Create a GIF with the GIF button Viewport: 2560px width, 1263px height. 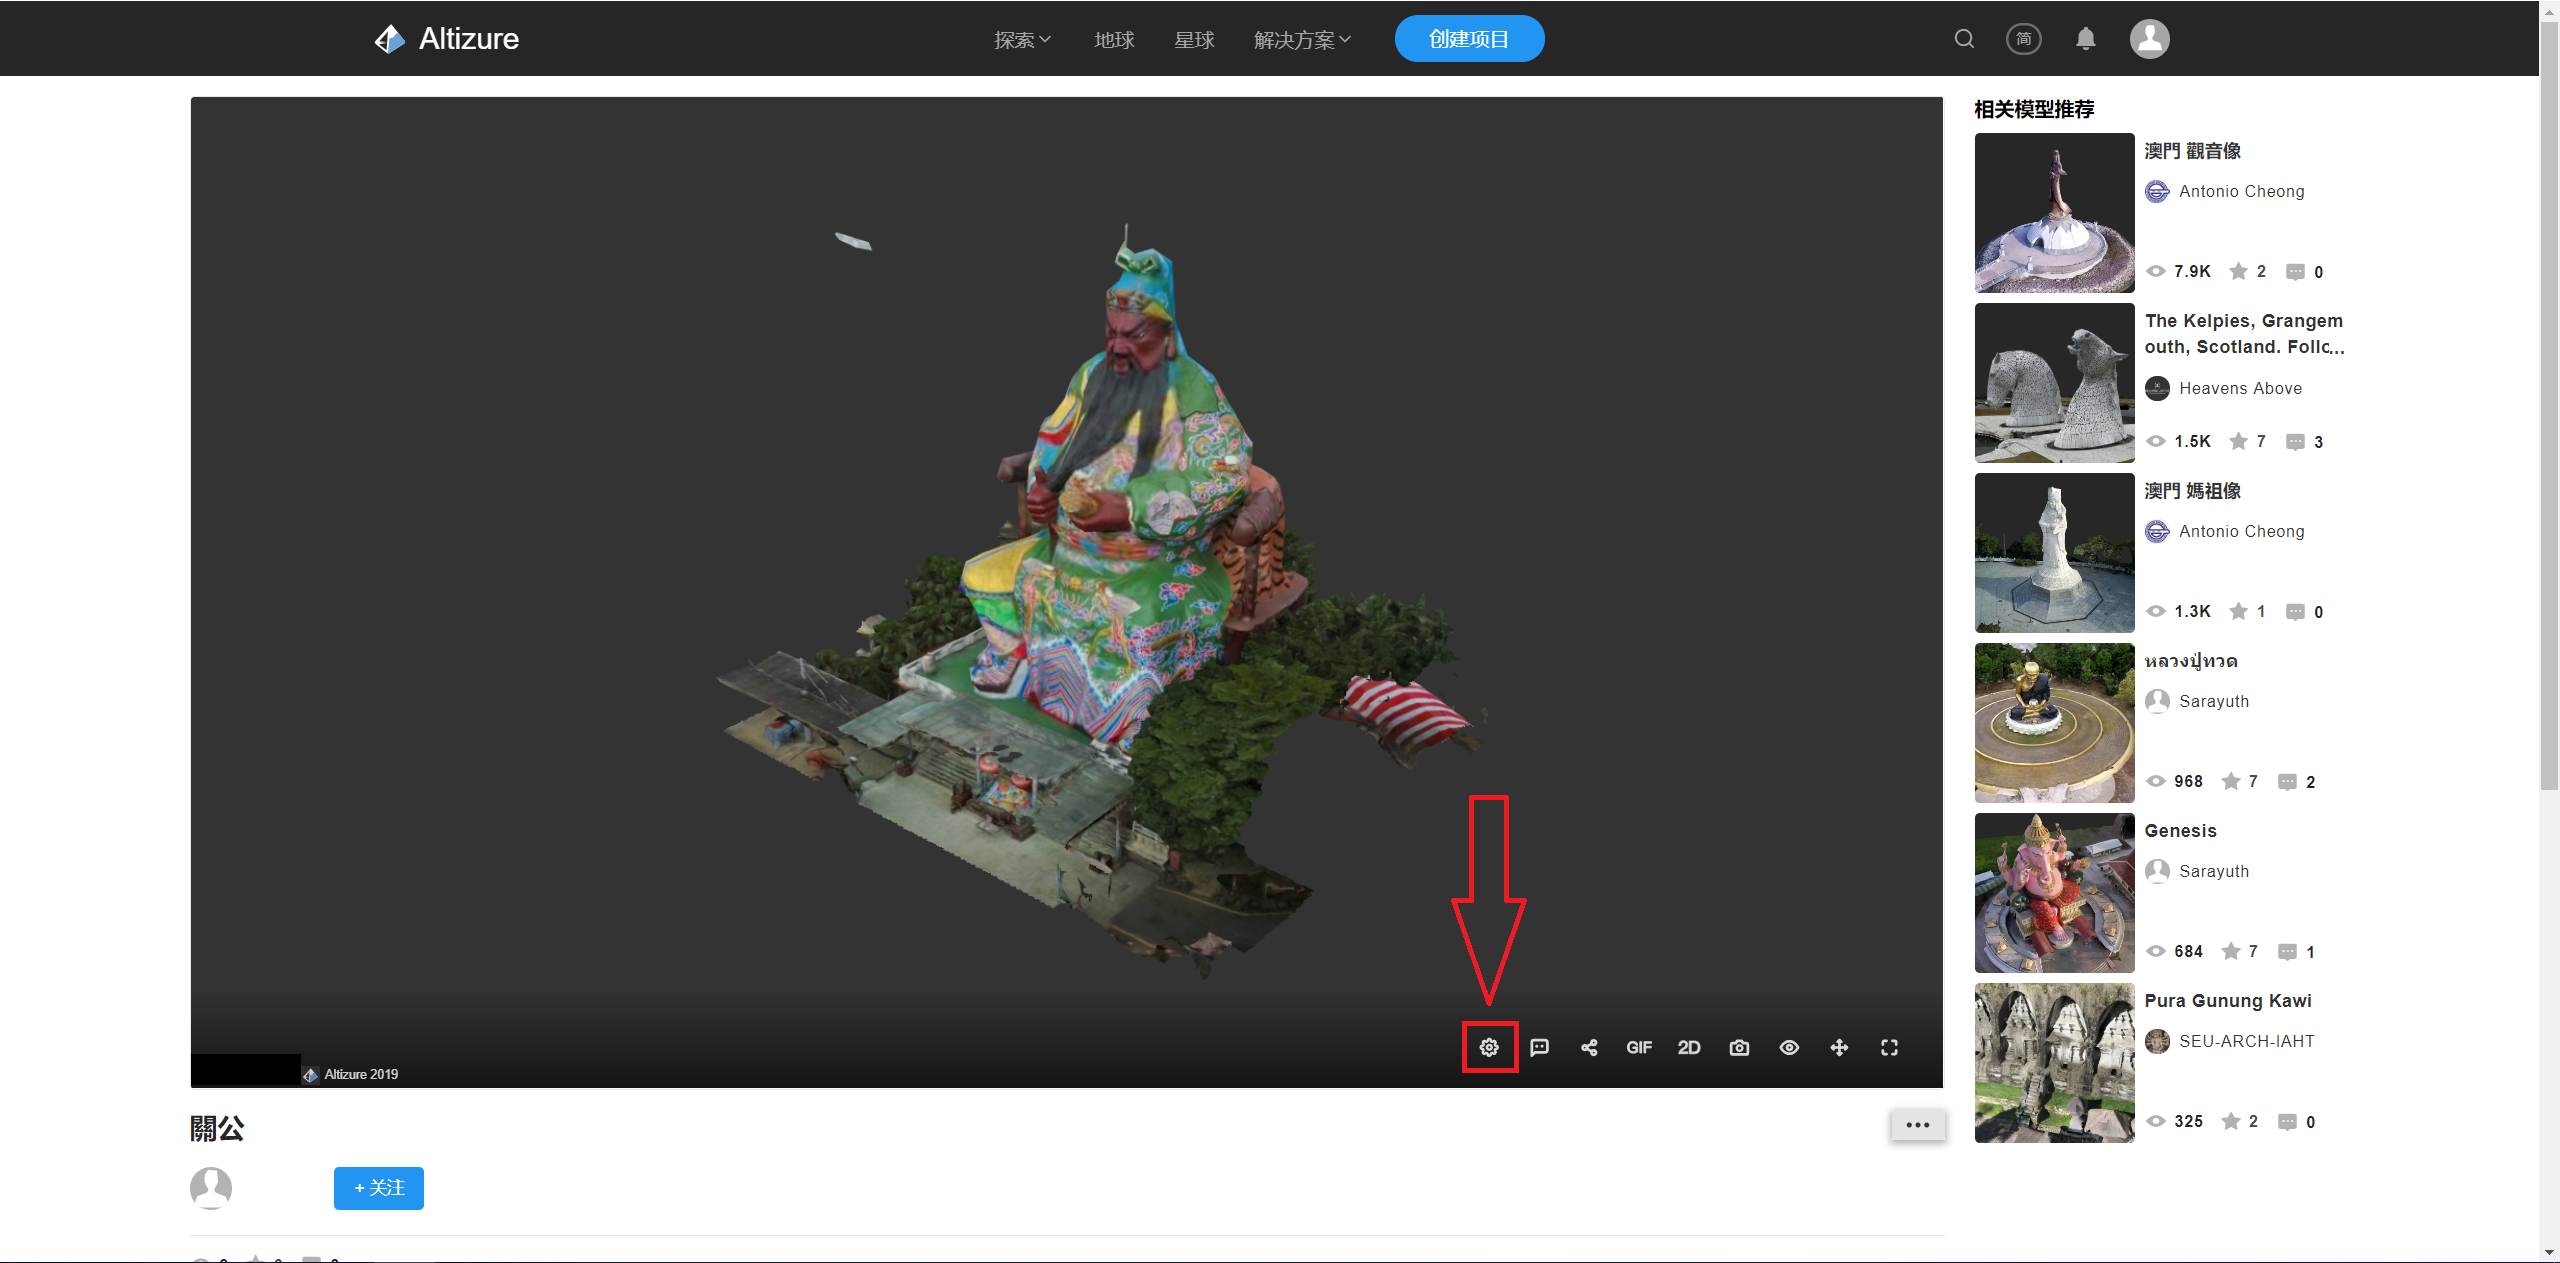(1639, 1047)
